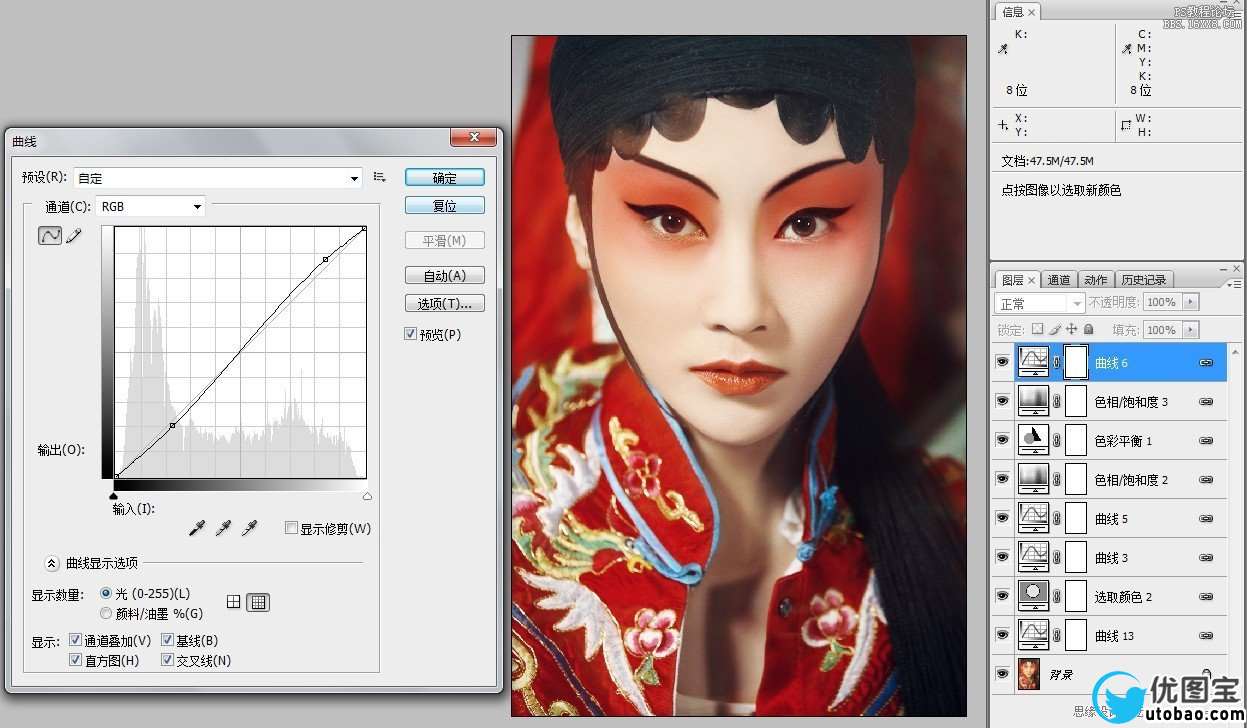
Task: Toggle 基线 baseline checkbox
Action: (167, 640)
